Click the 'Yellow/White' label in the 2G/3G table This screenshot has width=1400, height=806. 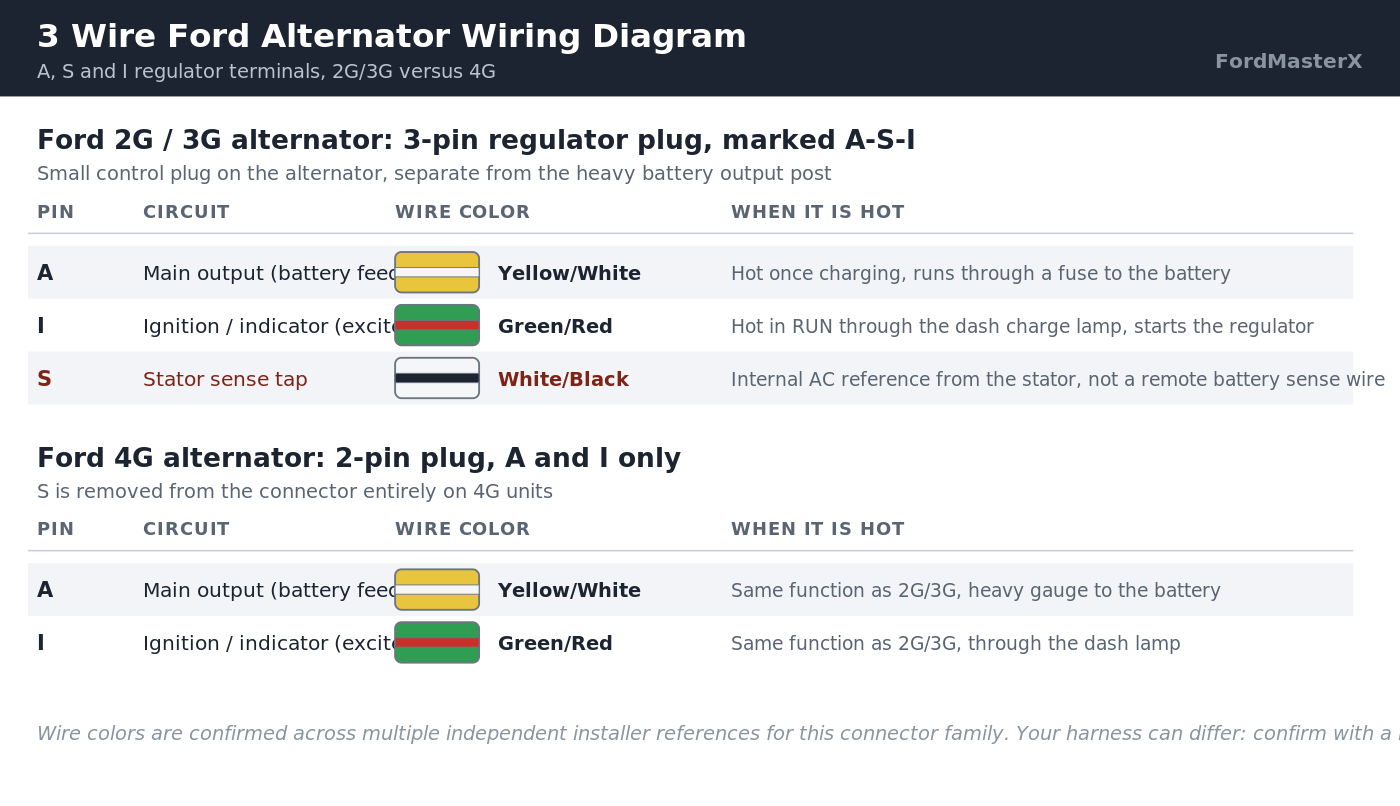(569, 274)
